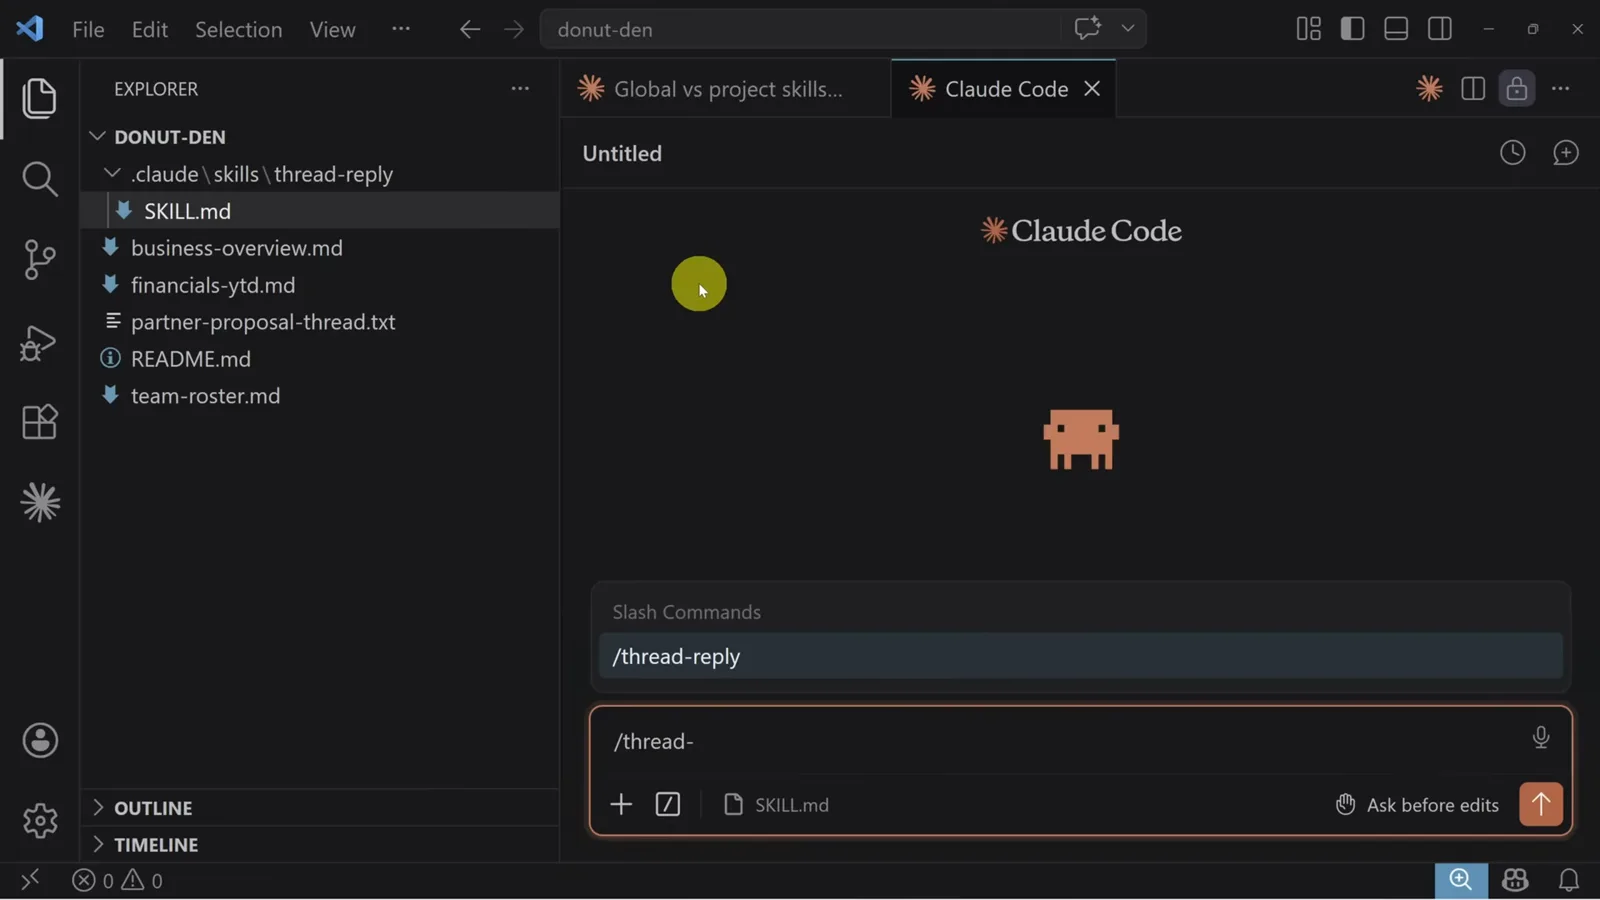Image resolution: width=1600 pixels, height=900 pixels.
Task: Open the File menu
Action: point(88,29)
